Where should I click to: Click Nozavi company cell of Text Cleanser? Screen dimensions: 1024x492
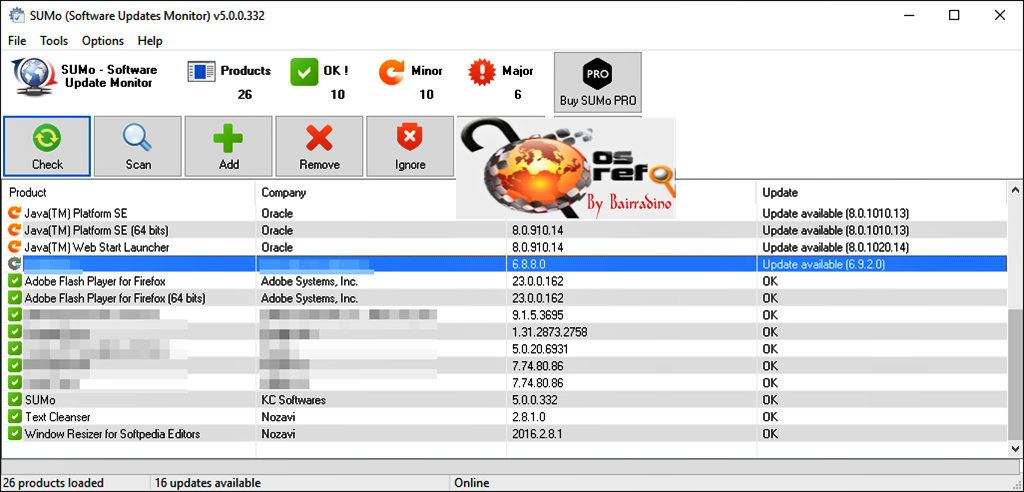pyautogui.click(x=277, y=416)
